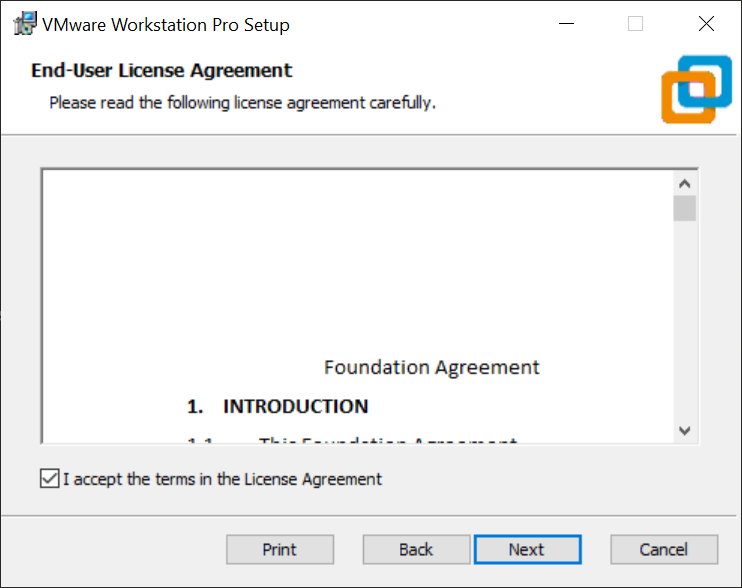The width and height of the screenshot is (742, 588).
Task: Close the setup window with the X
Action: click(706, 24)
